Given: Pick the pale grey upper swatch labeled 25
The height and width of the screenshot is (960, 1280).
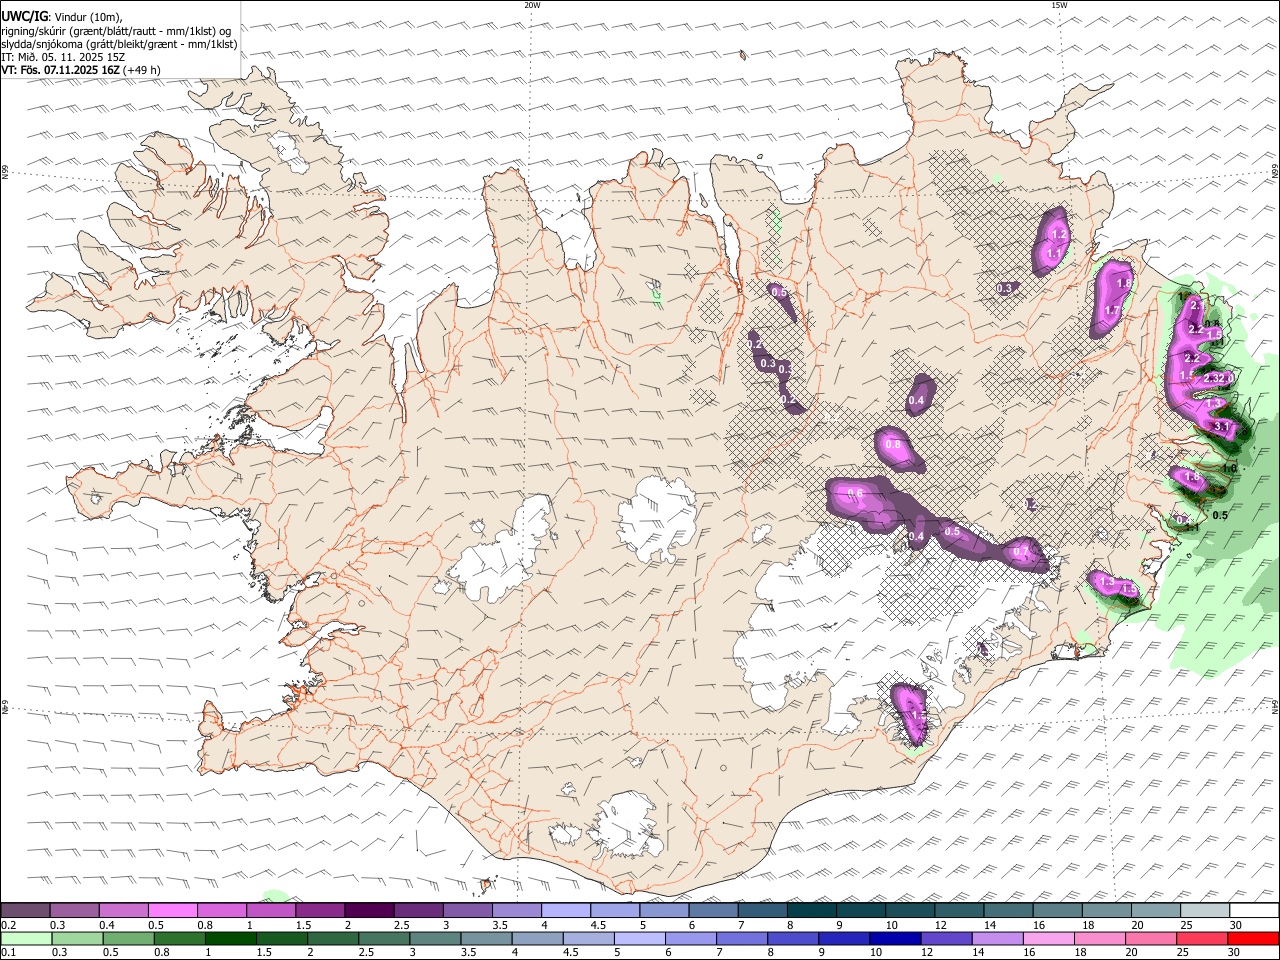Looking at the screenshot, I should point(1205,910).
